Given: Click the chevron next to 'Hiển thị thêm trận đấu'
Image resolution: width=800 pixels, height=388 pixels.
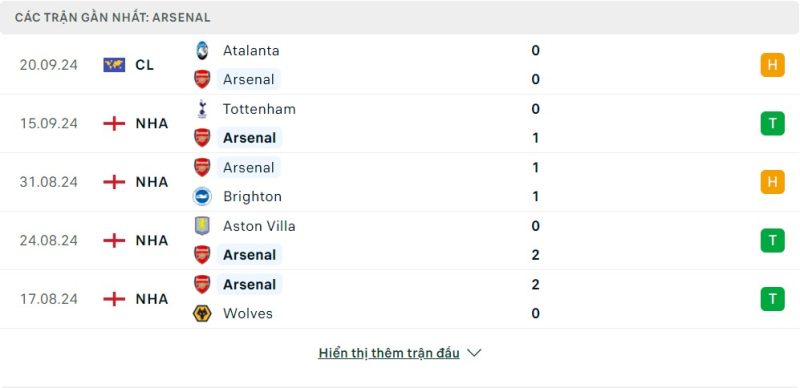Looking at the screenshot, I should [474, 353].
